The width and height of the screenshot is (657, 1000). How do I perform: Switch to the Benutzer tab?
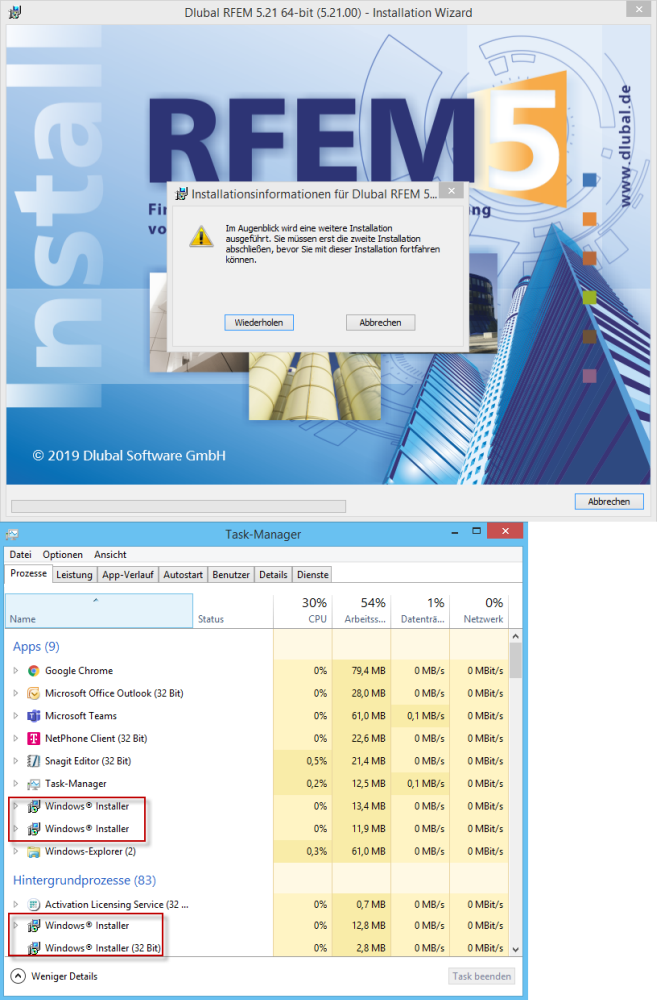coord(231,575)
